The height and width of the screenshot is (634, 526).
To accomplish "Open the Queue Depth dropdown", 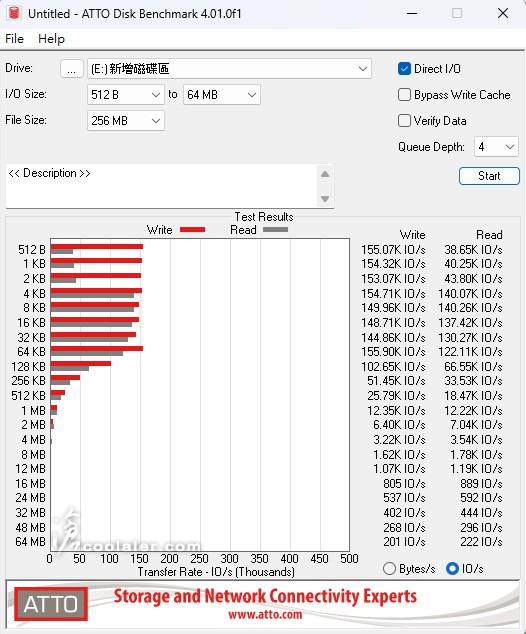I will tap(496, 147).
